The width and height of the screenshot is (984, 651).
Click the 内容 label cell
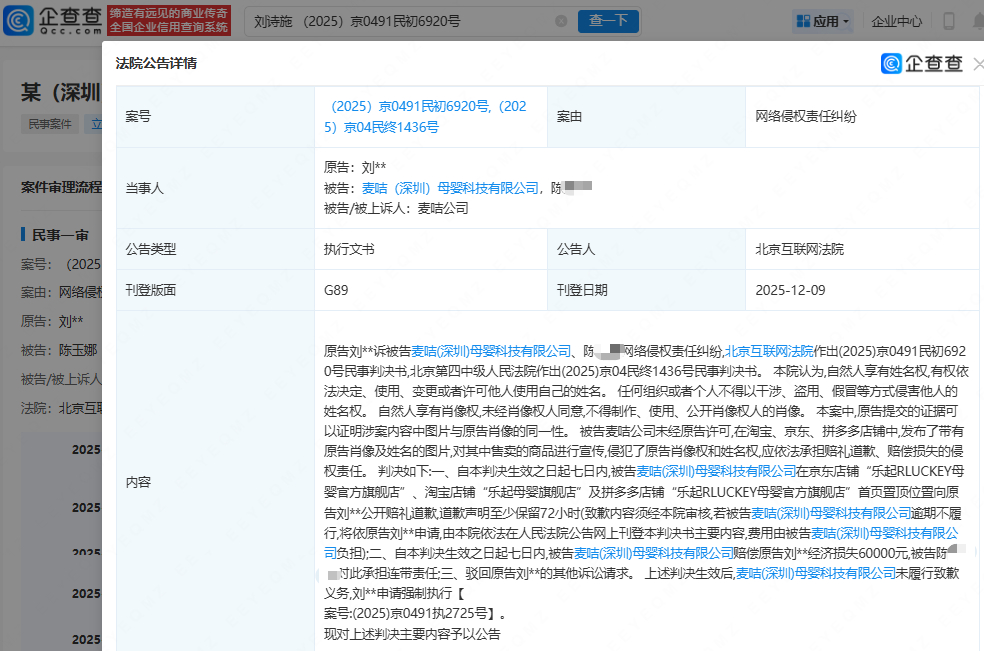[215, 482]
